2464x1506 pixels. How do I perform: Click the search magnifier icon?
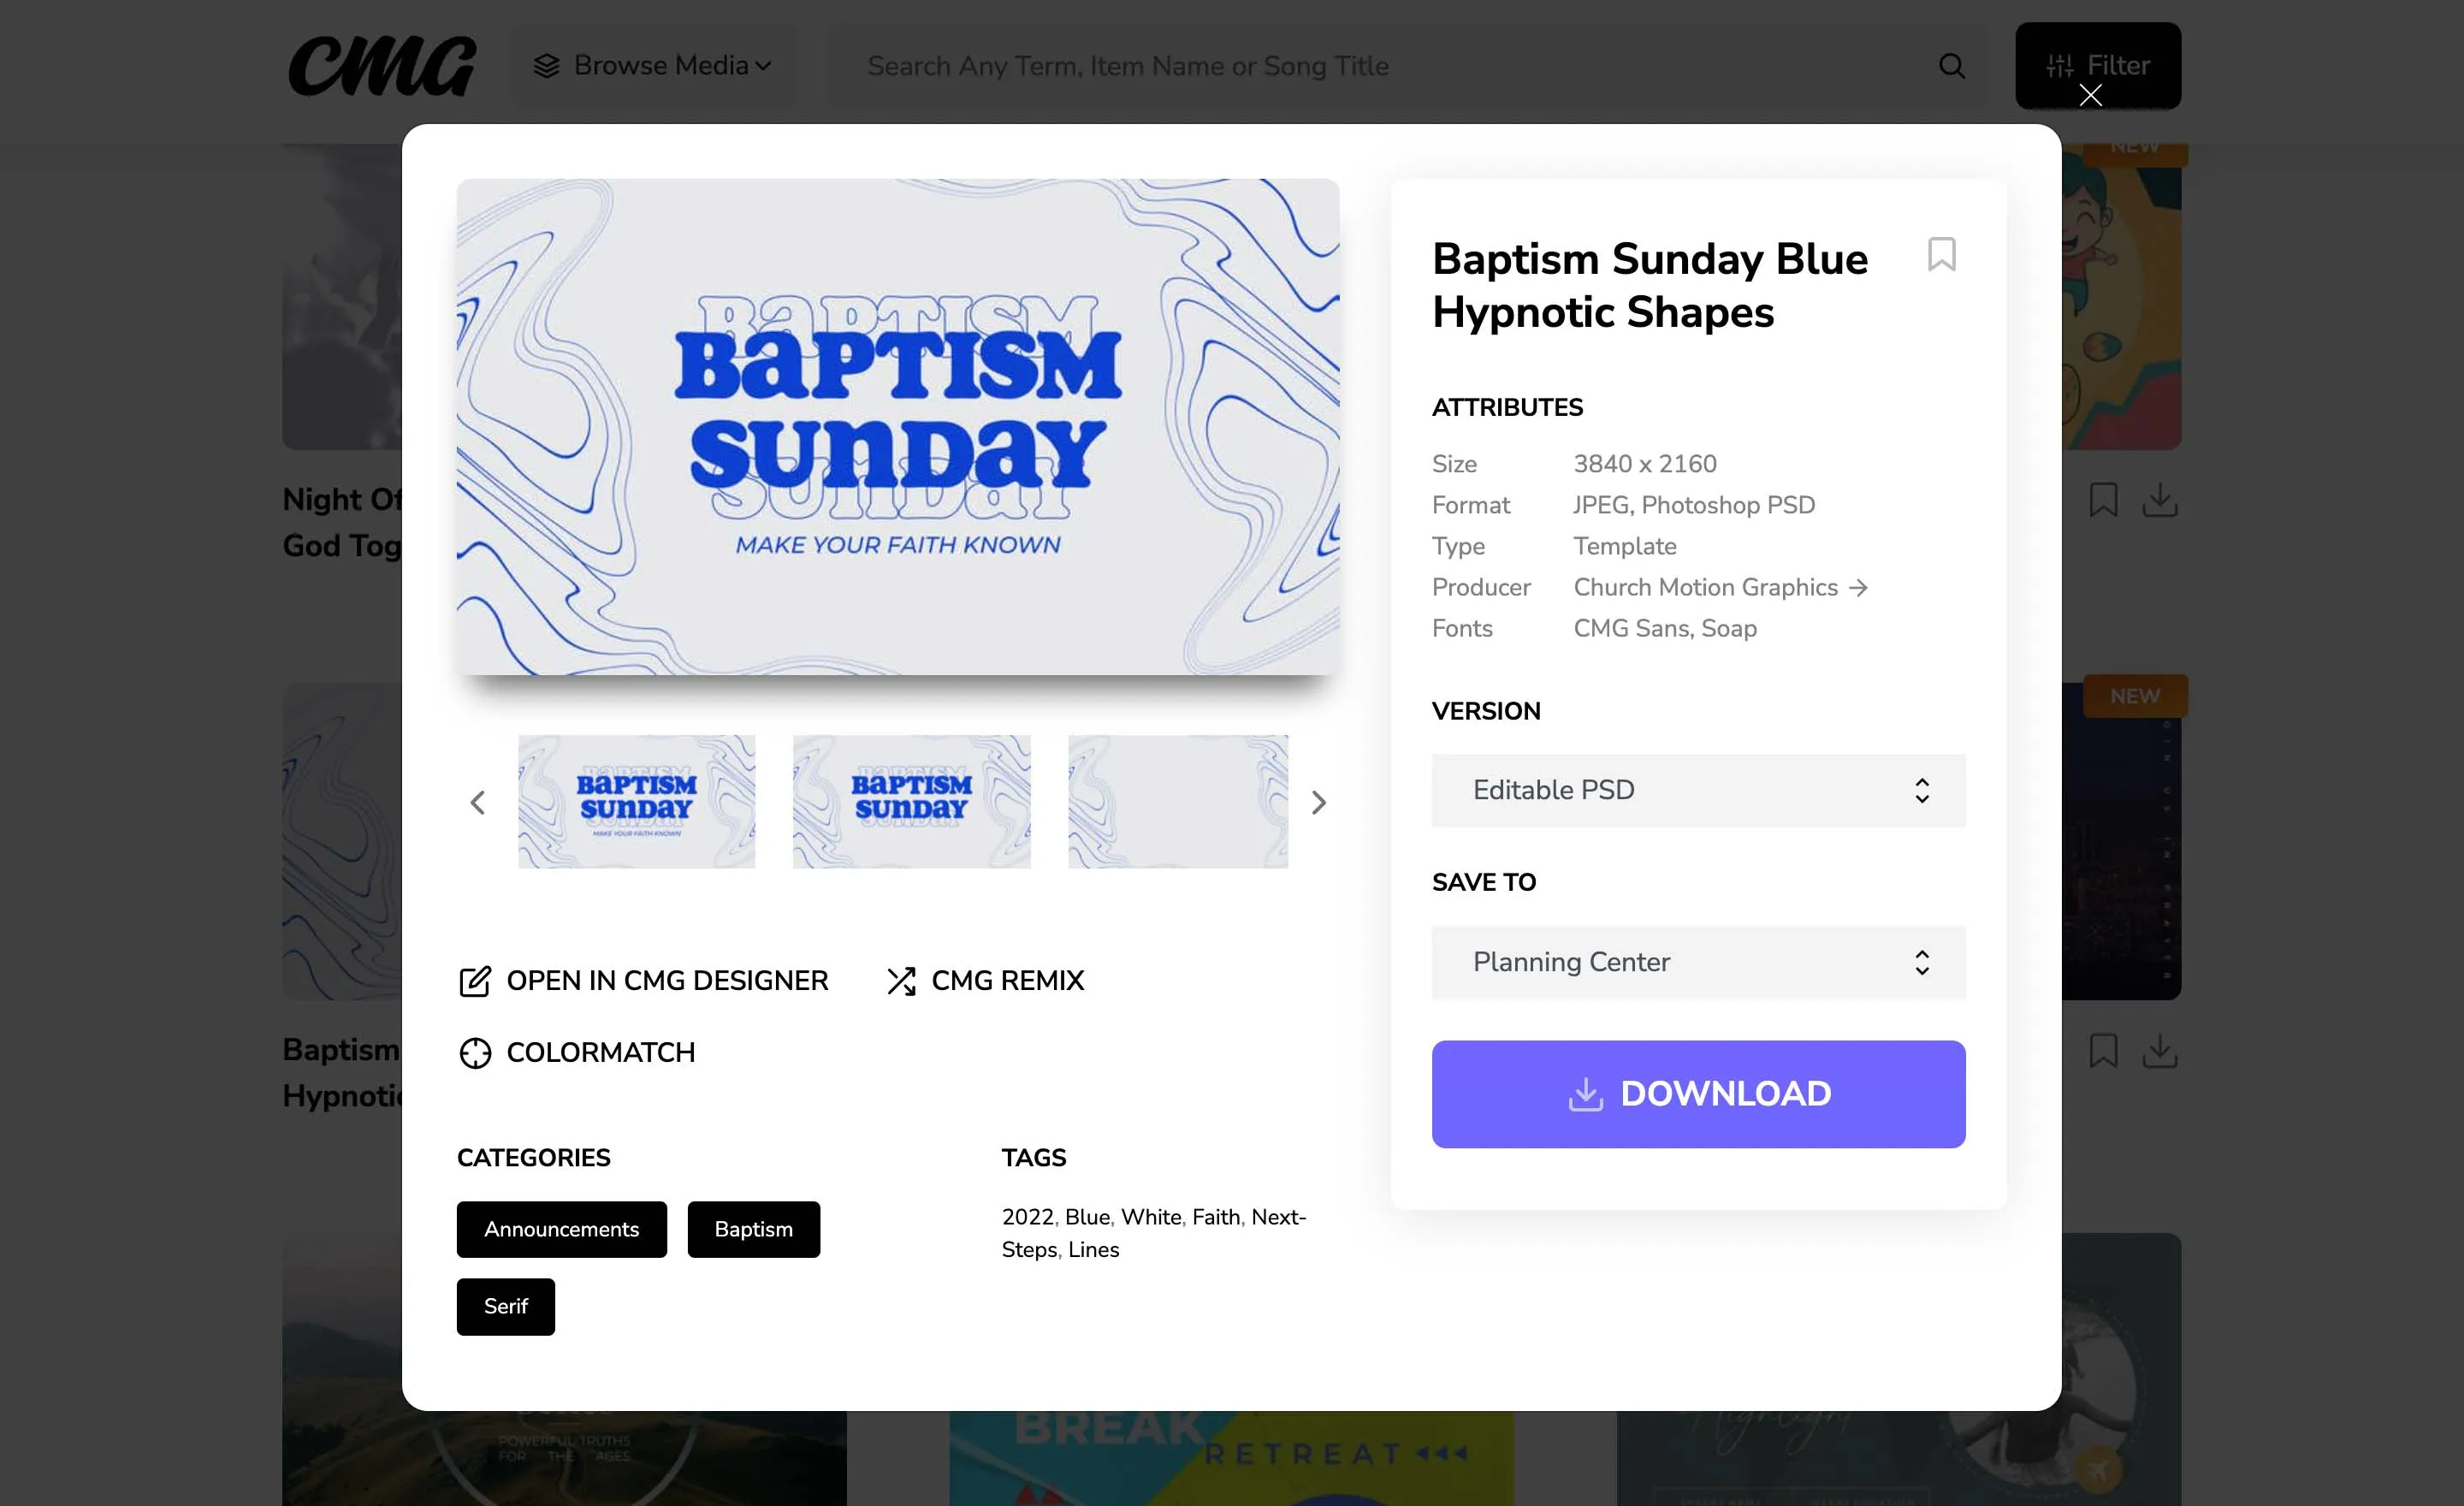1951,66
